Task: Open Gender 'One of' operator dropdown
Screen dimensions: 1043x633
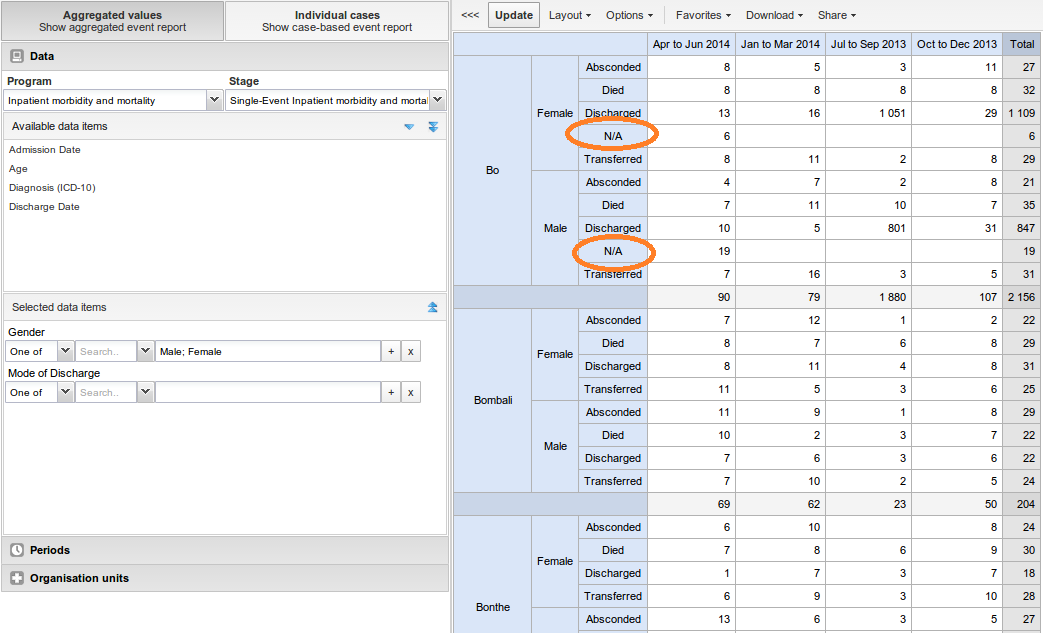Action: (65, 352)
